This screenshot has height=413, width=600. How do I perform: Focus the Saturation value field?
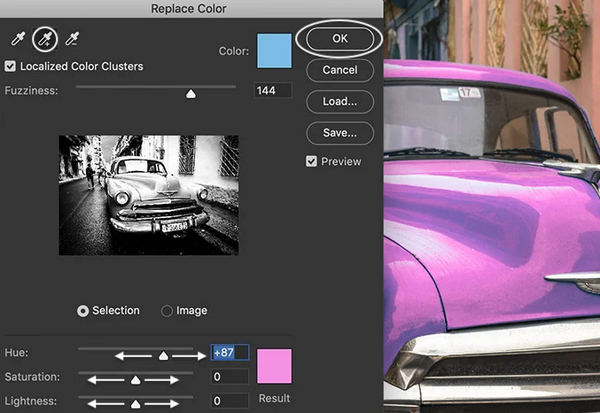[x=230, y=377]
